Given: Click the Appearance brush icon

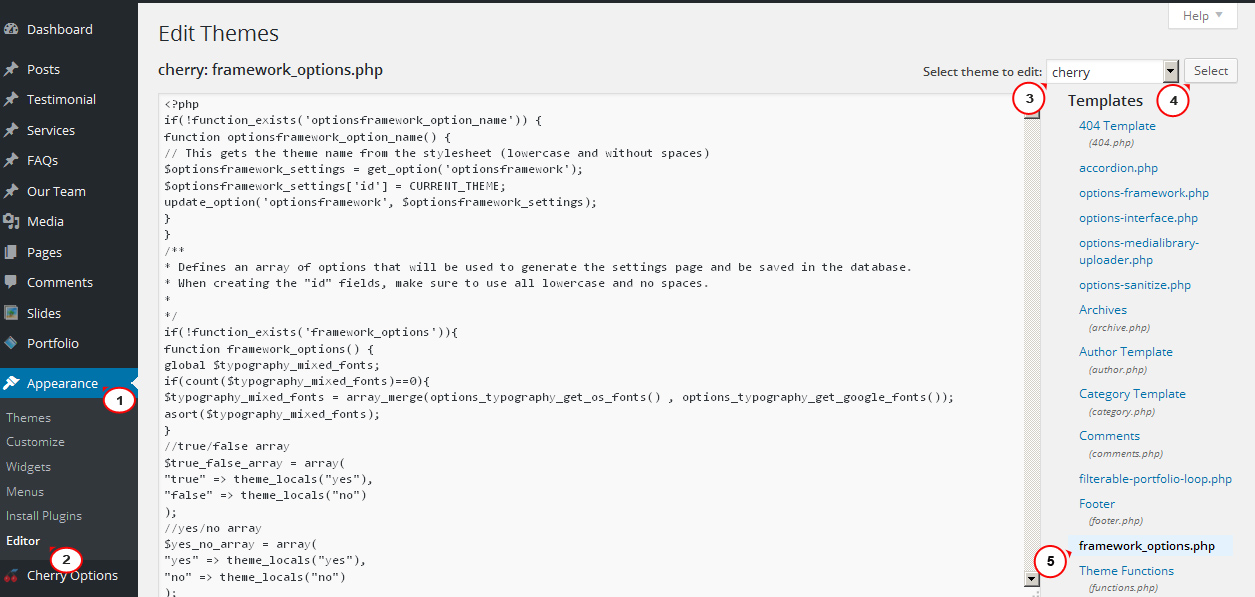Looking at the screenshot, I should point(11,383).
